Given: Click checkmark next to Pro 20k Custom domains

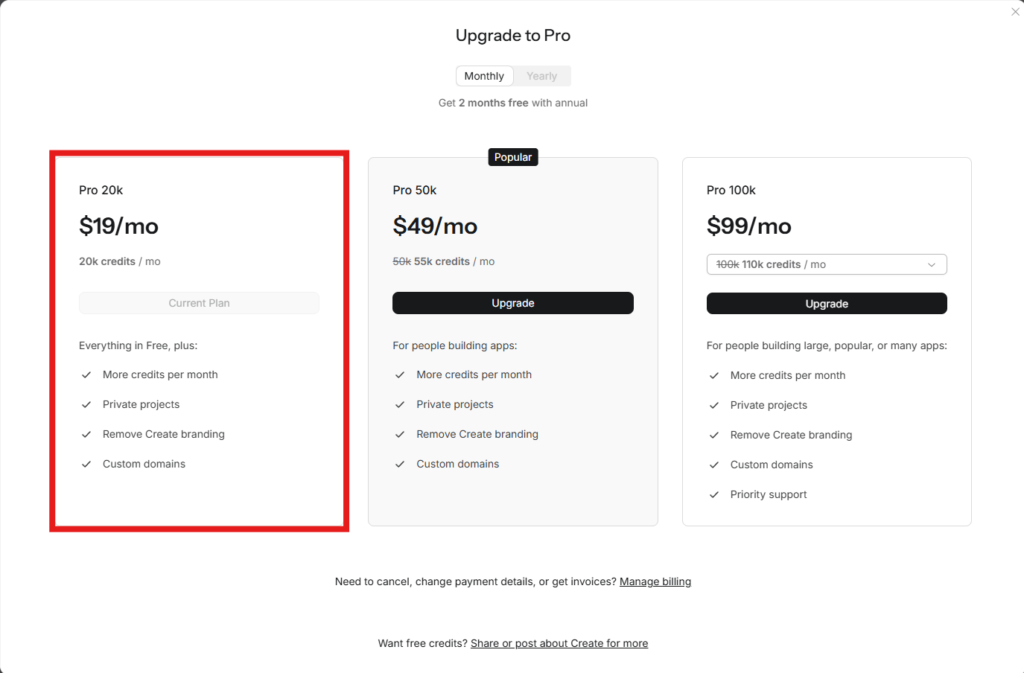Looking at the screenshot, I should (86, 463).
